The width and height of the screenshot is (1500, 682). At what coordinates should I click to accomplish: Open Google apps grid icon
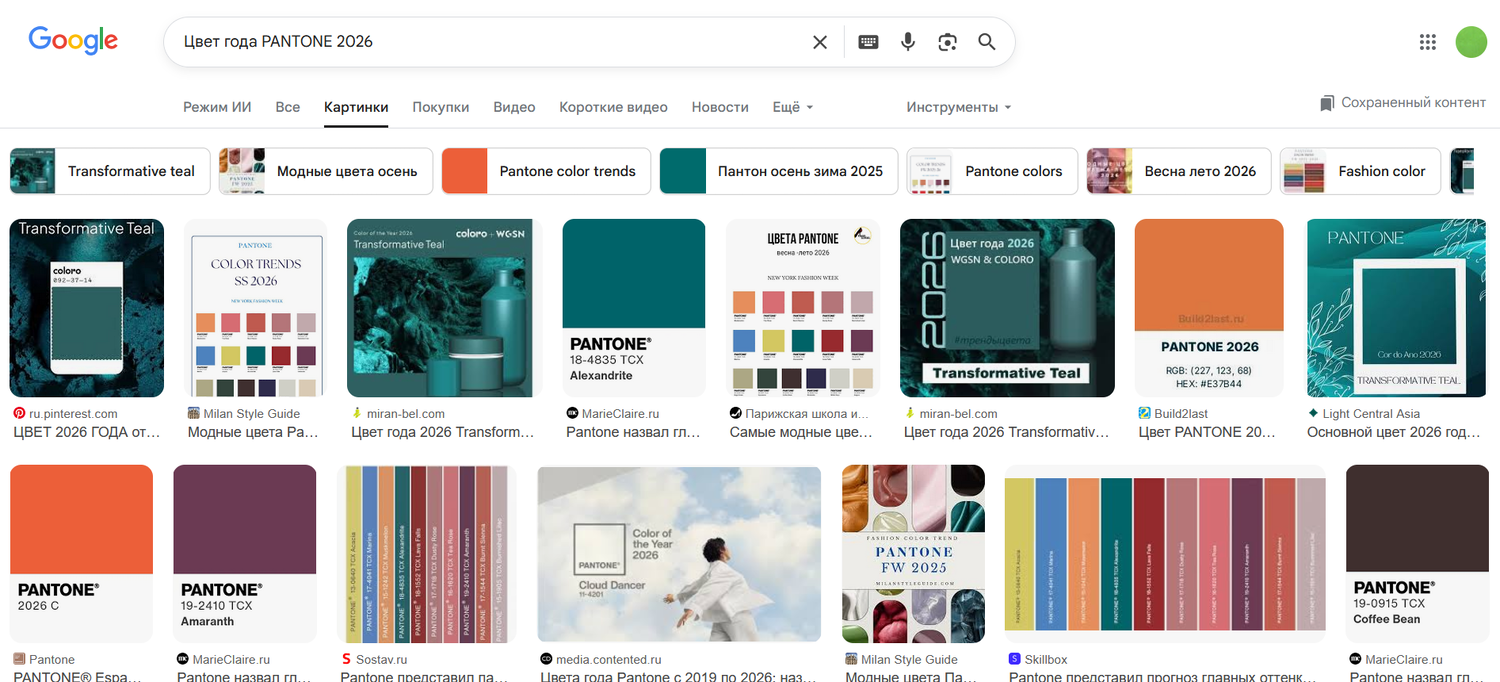[x=1428, y=42]
